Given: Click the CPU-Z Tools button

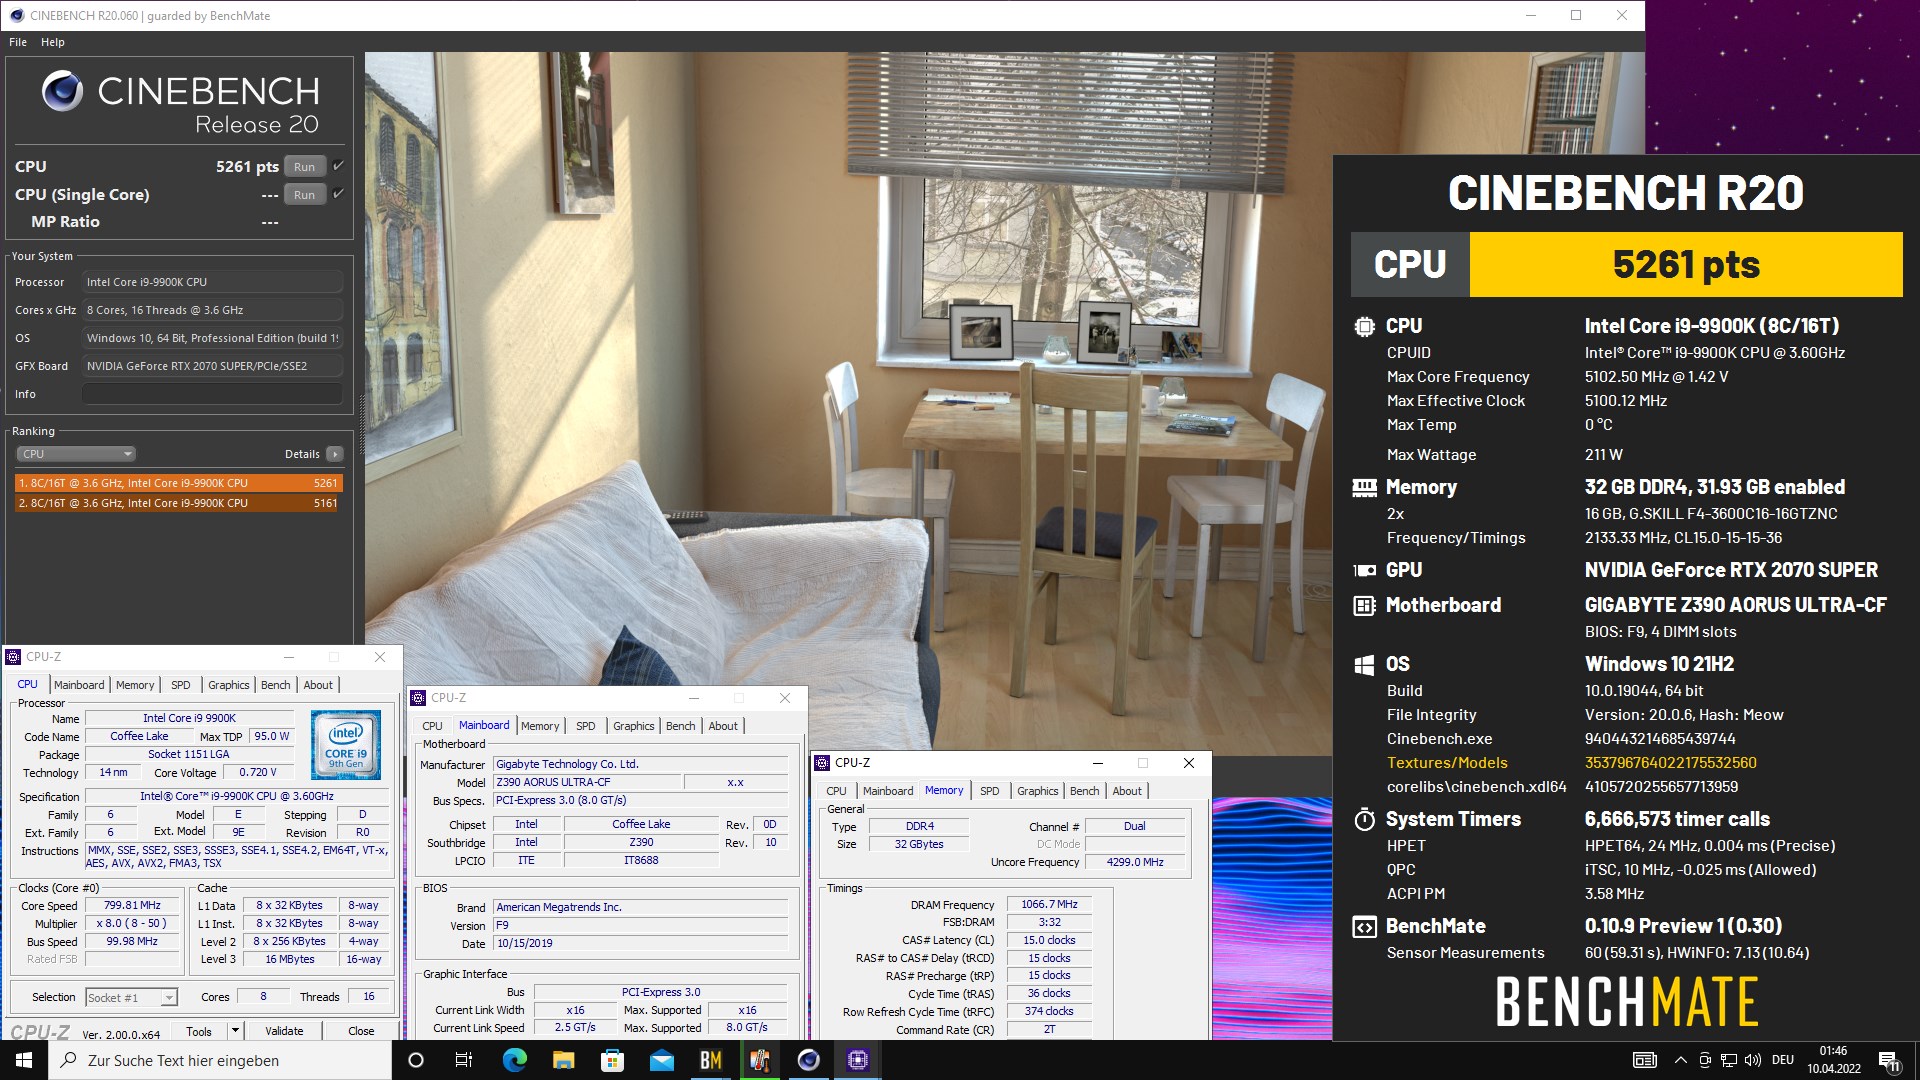Looking at the screenshot, I should [199, 1031].
